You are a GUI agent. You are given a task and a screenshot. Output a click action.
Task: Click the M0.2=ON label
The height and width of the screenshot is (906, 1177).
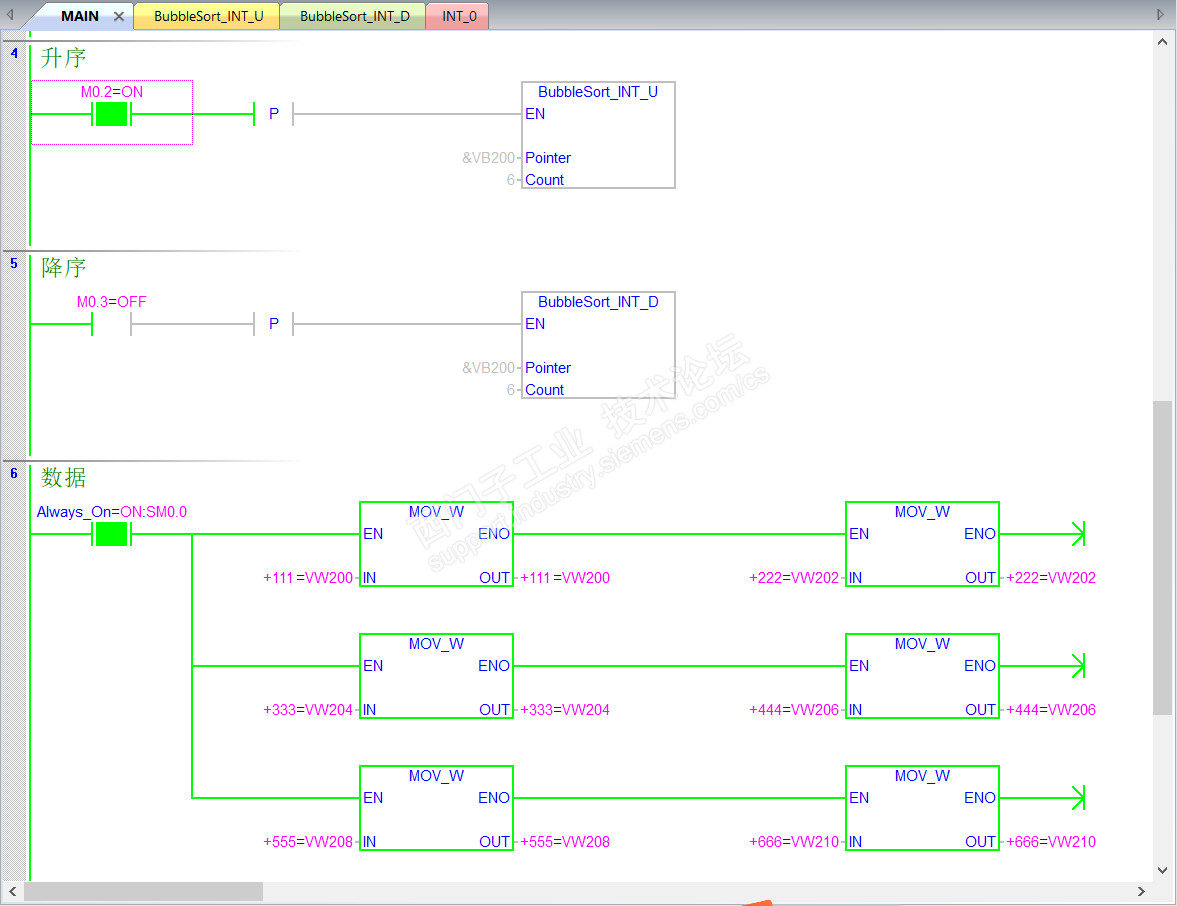point(112,92)
